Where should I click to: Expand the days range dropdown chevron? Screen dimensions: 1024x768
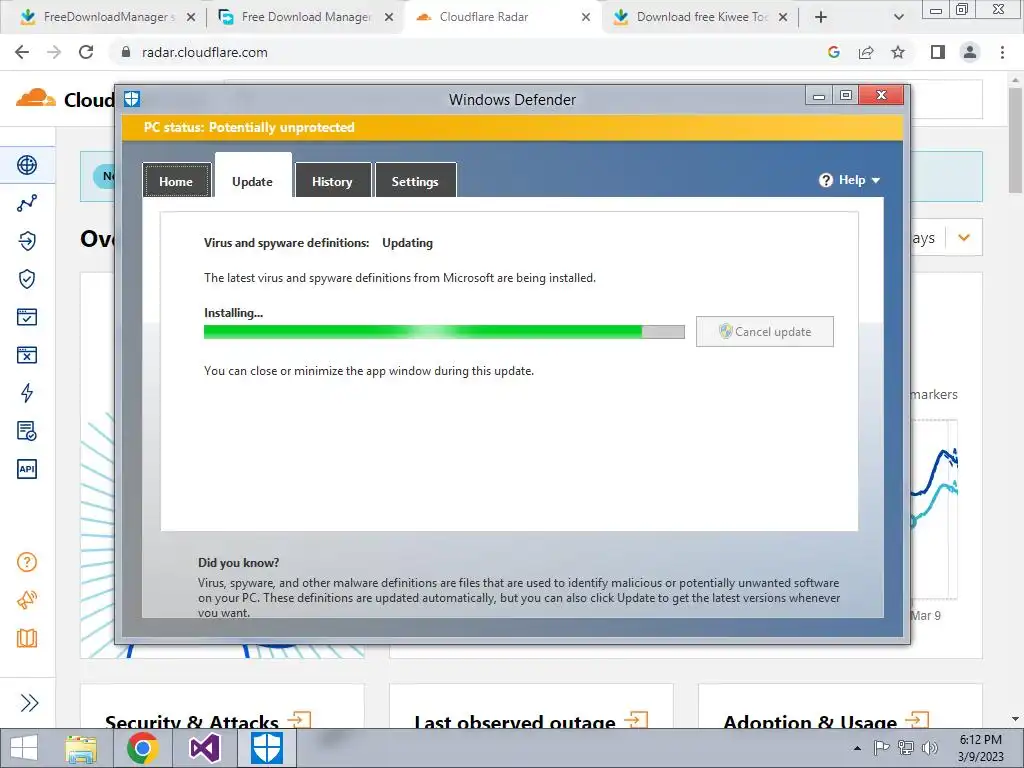click(x=964, y=238)
